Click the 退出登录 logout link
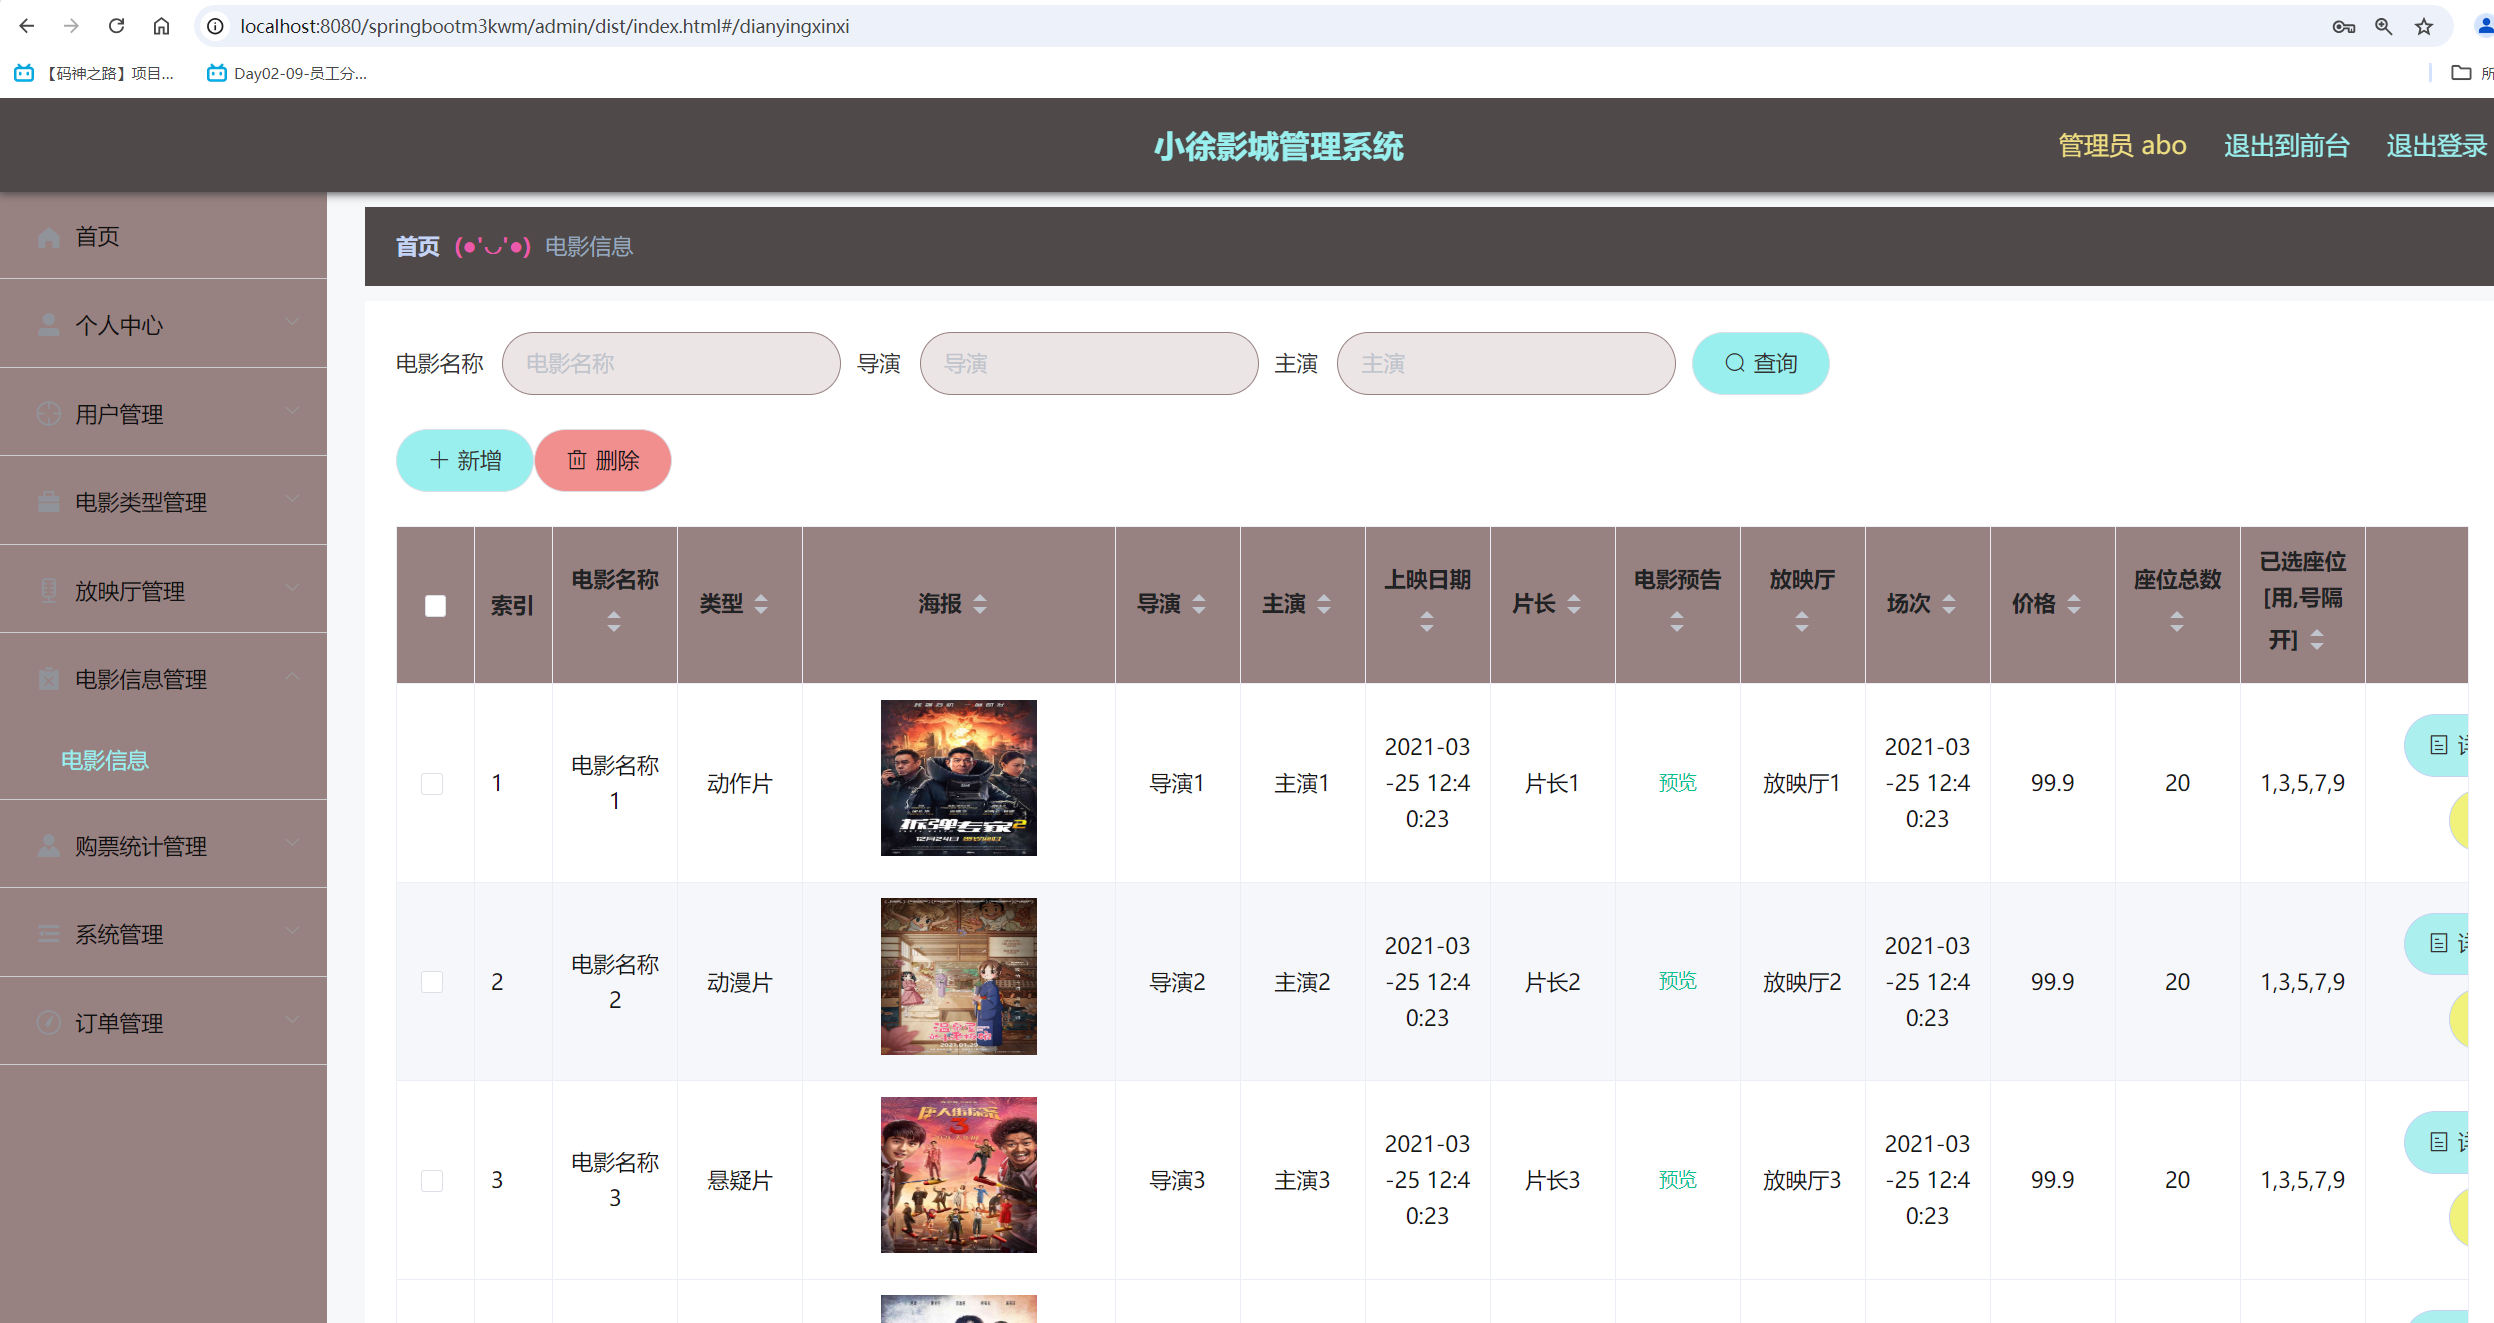The height and width of the screenshot is (1323, 2494). [x=2435, y=146]
